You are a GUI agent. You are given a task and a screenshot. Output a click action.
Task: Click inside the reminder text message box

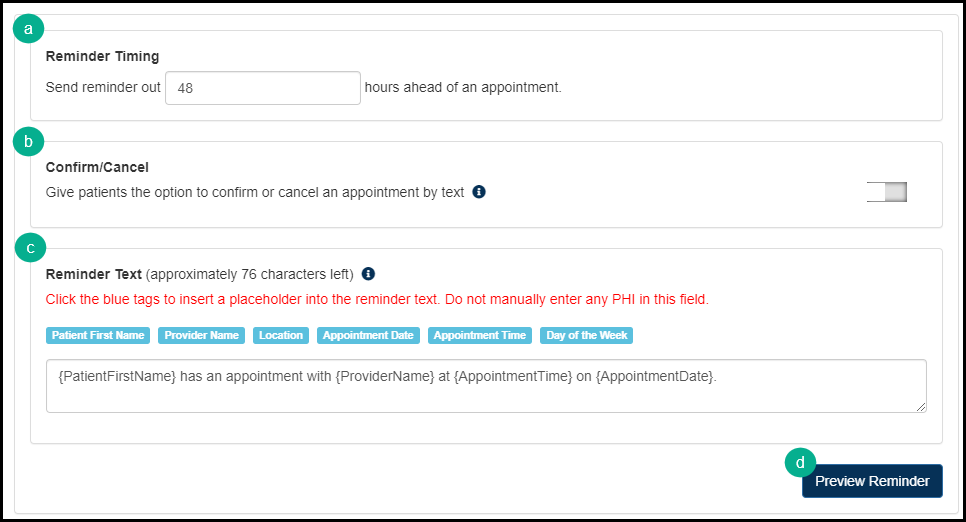[x=486, y=386]
